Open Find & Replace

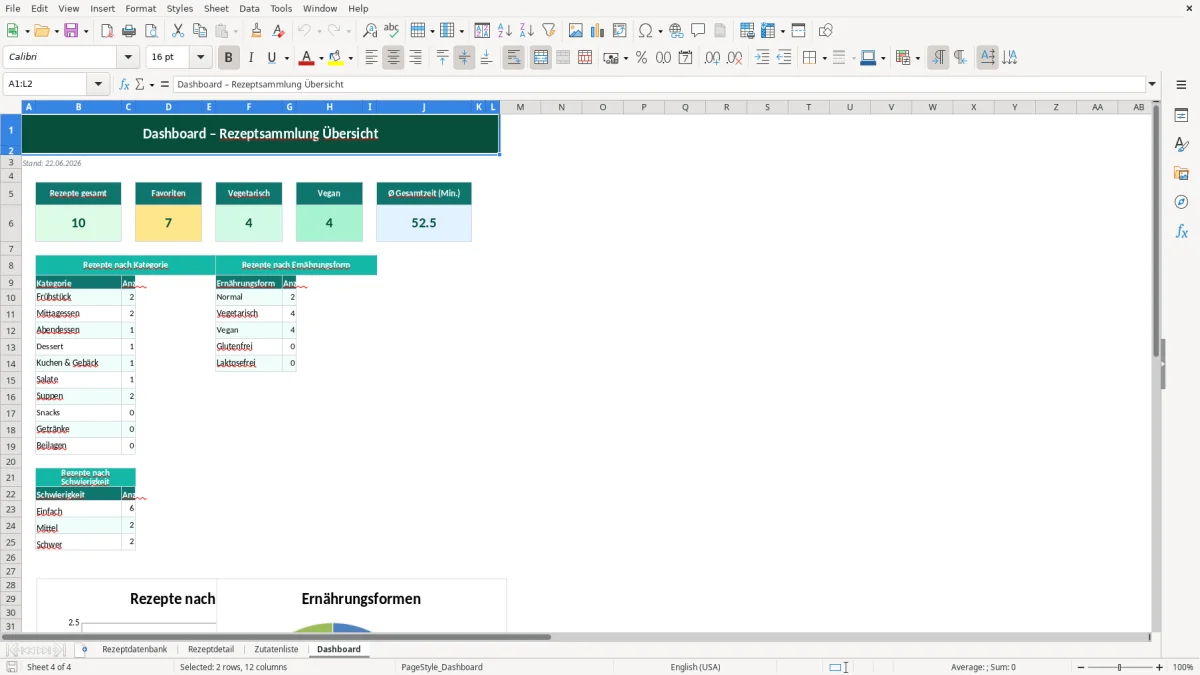(x=369, y=31)
